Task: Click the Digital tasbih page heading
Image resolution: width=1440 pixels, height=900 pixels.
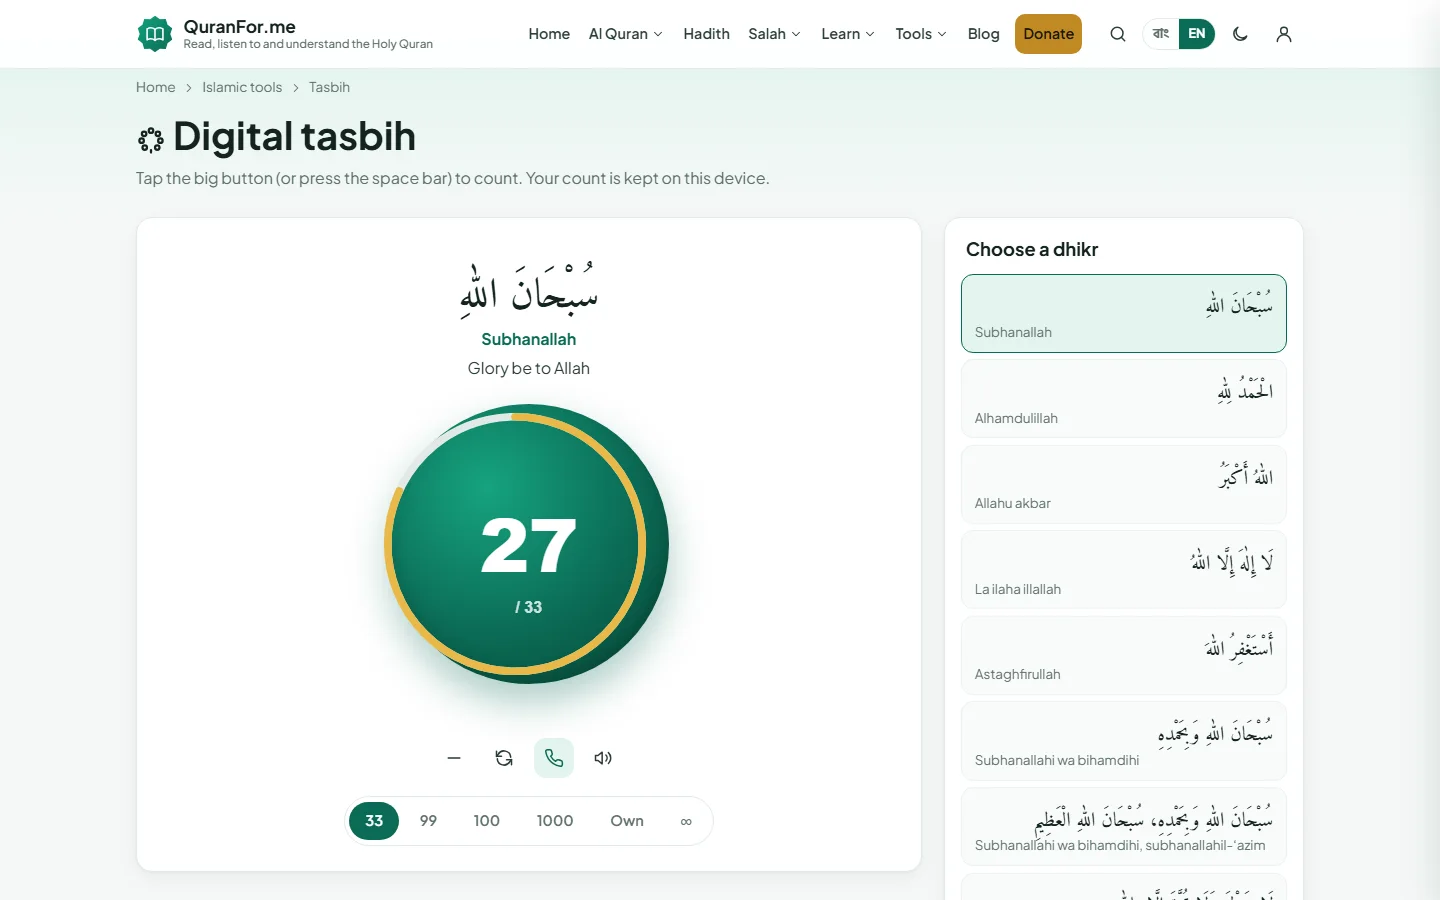Action: pos(294,137)
